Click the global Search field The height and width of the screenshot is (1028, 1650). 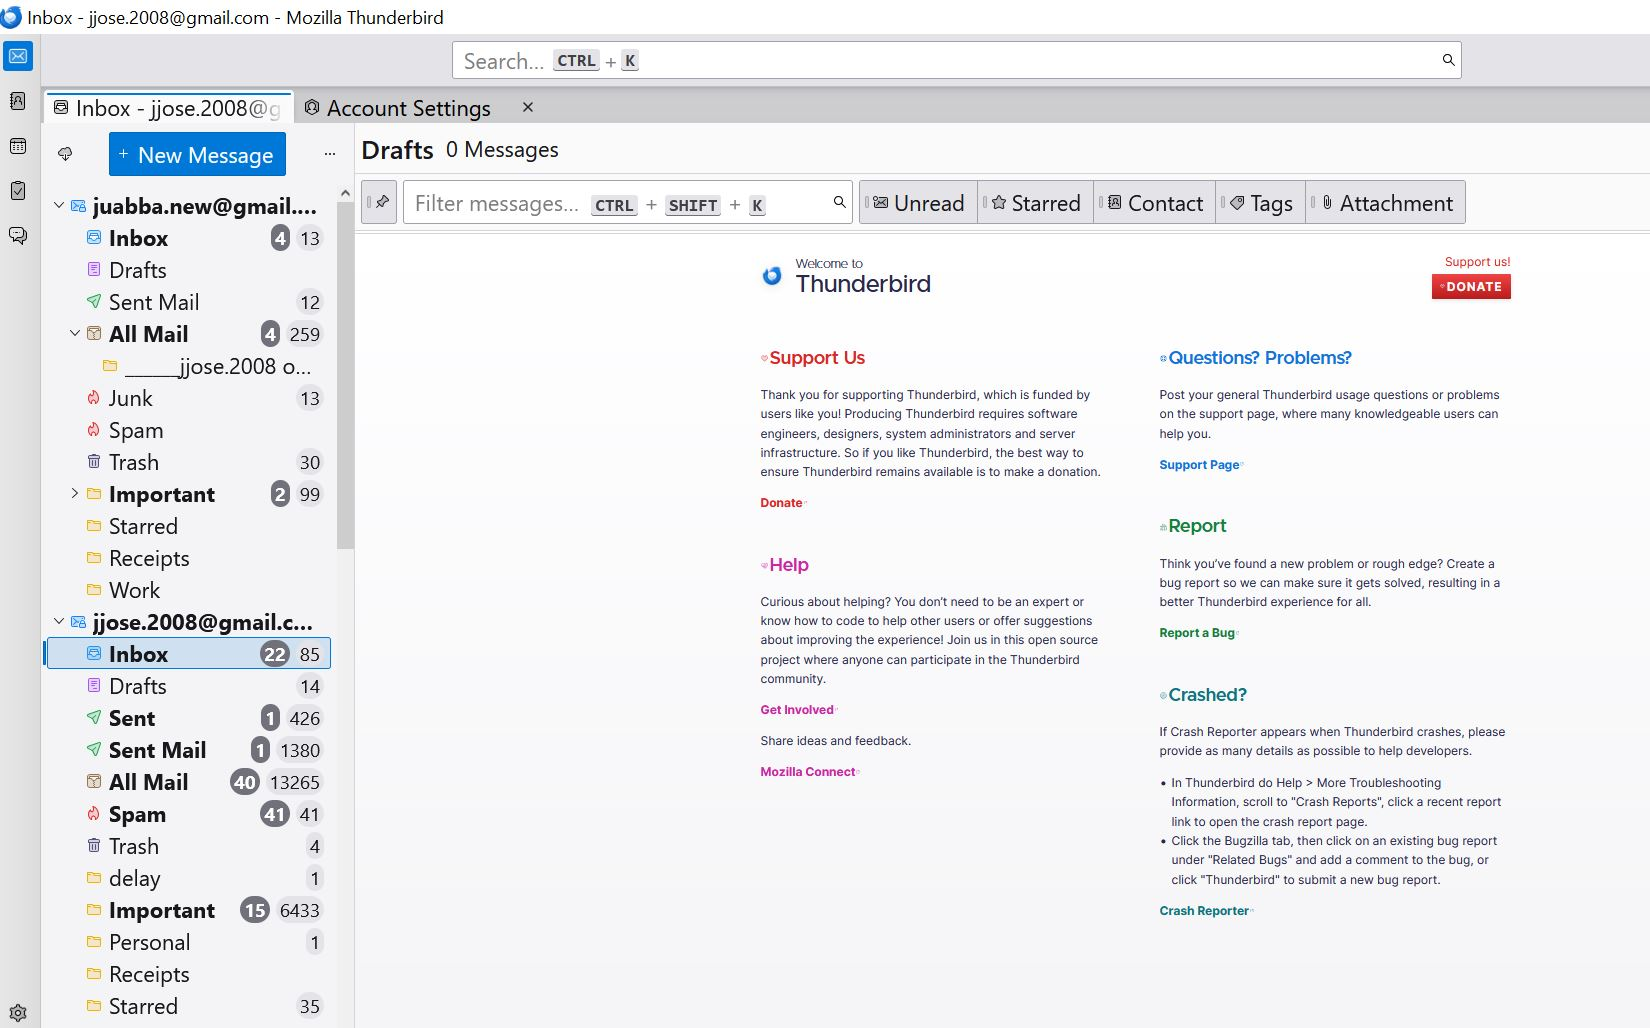(x=956, y=60)
